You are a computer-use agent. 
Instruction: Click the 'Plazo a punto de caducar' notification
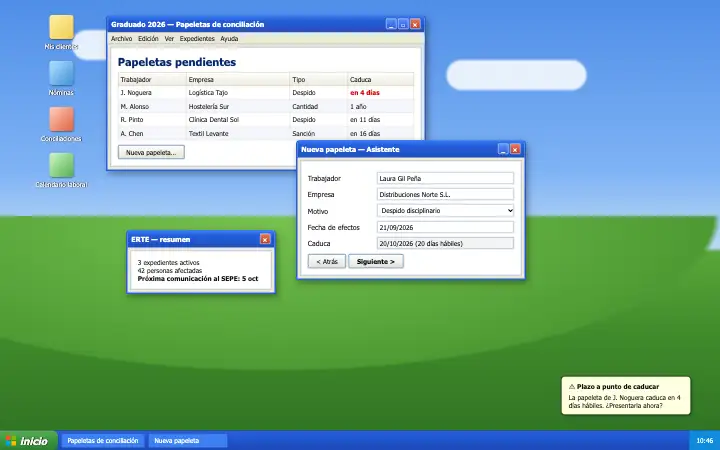[626, 396]
